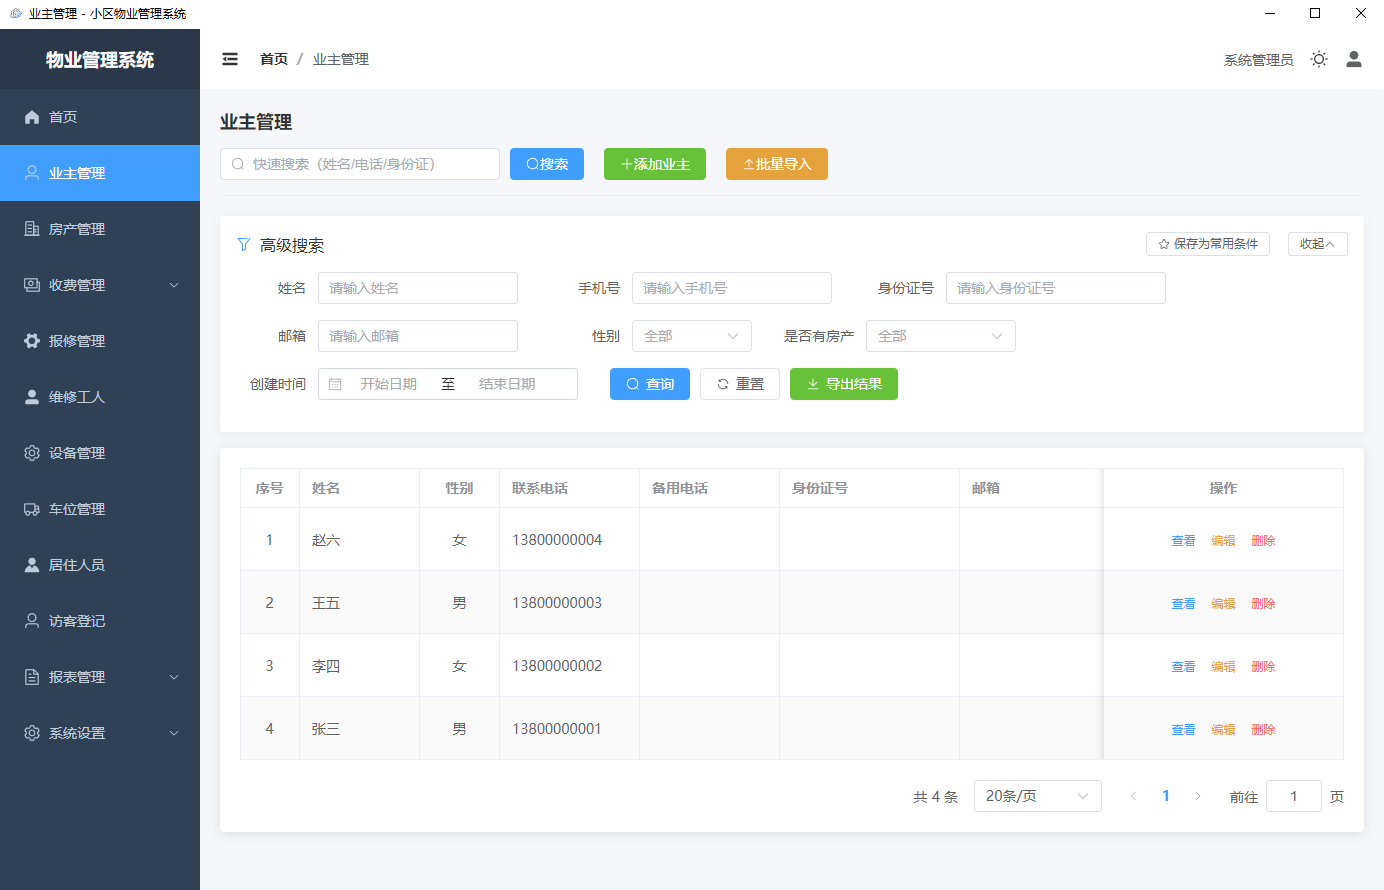Click the sidebar collapse hamburger icon
1384x890 pixels.
tap(230, 59)
